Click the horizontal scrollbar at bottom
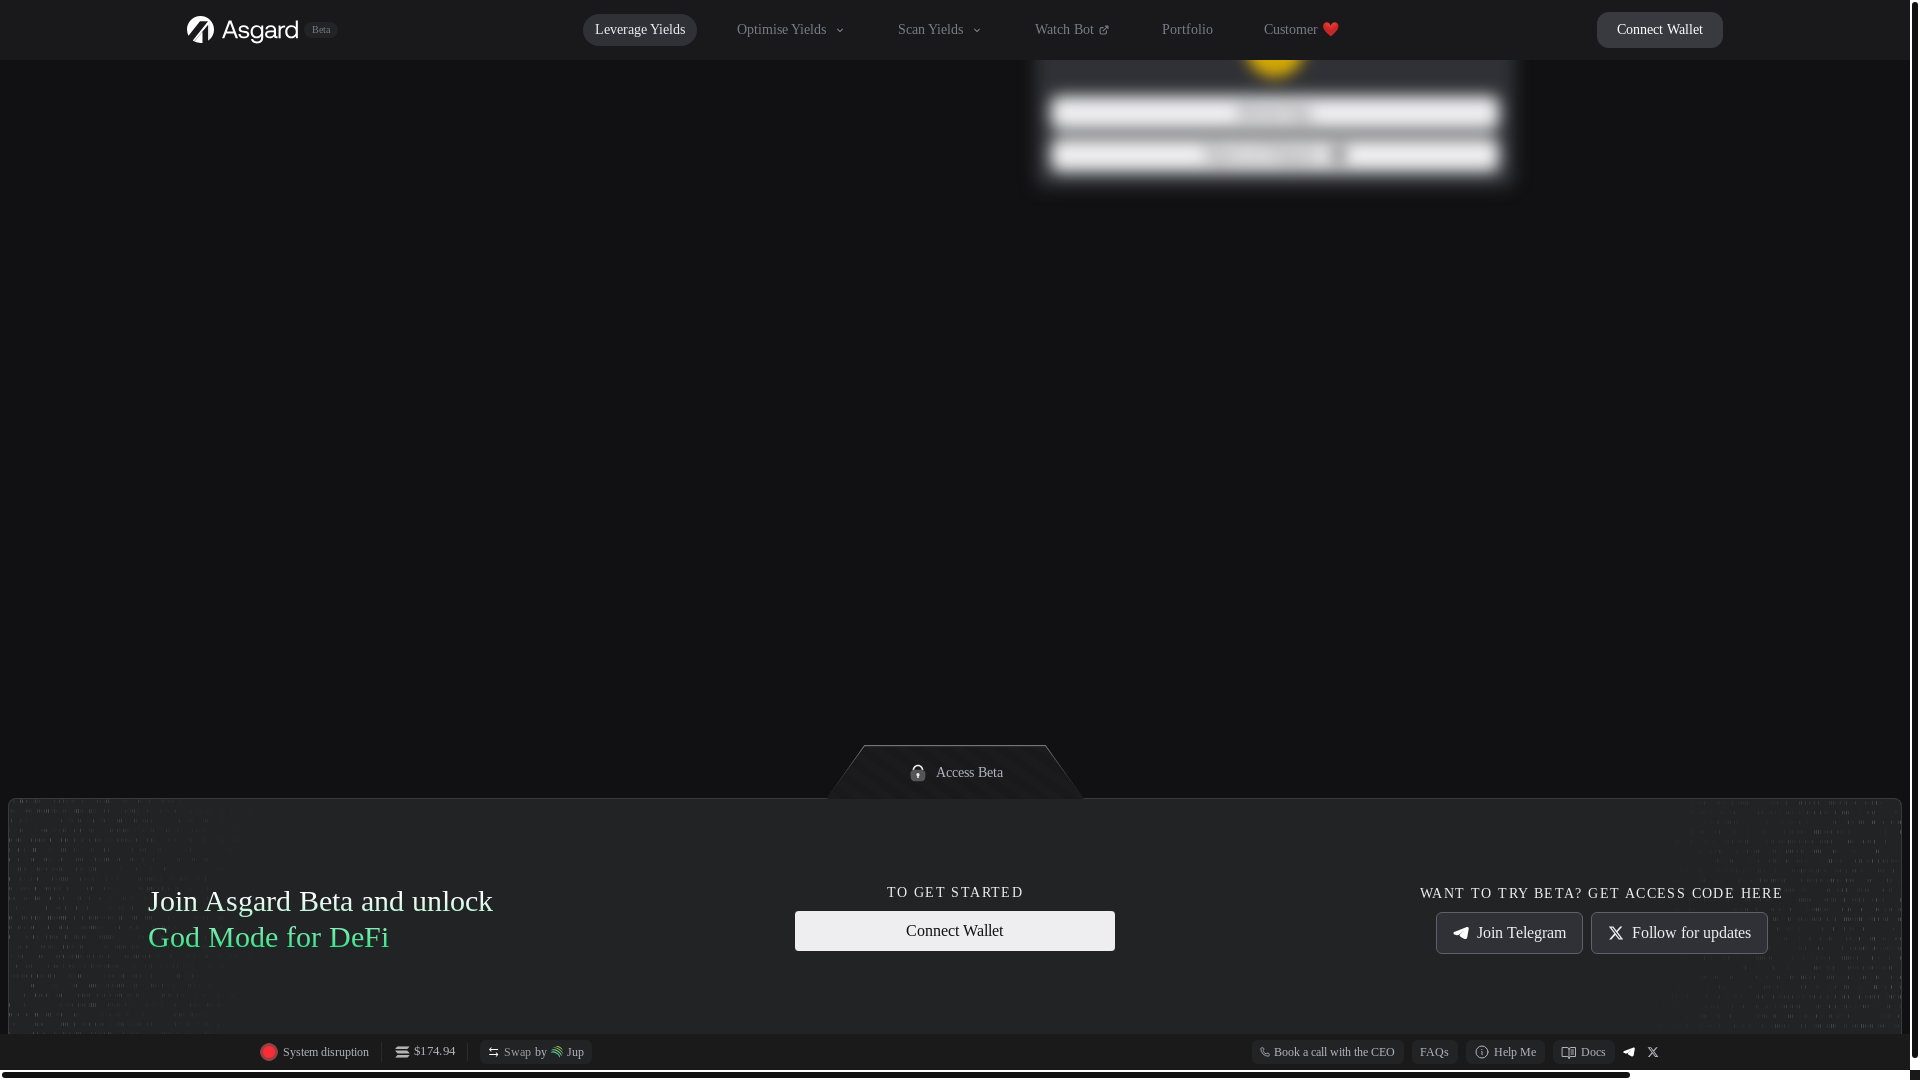Screen dimensions: 1920x1080 (x=815, y=1075)
